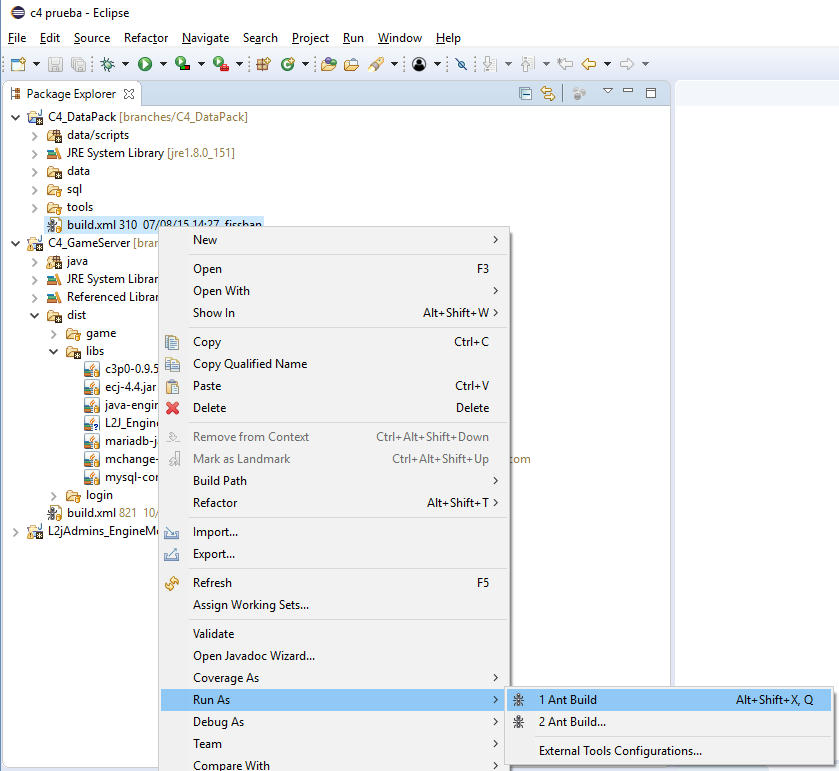
Task: Open the Back history dropdown arrow
Action: click(607, 64)
